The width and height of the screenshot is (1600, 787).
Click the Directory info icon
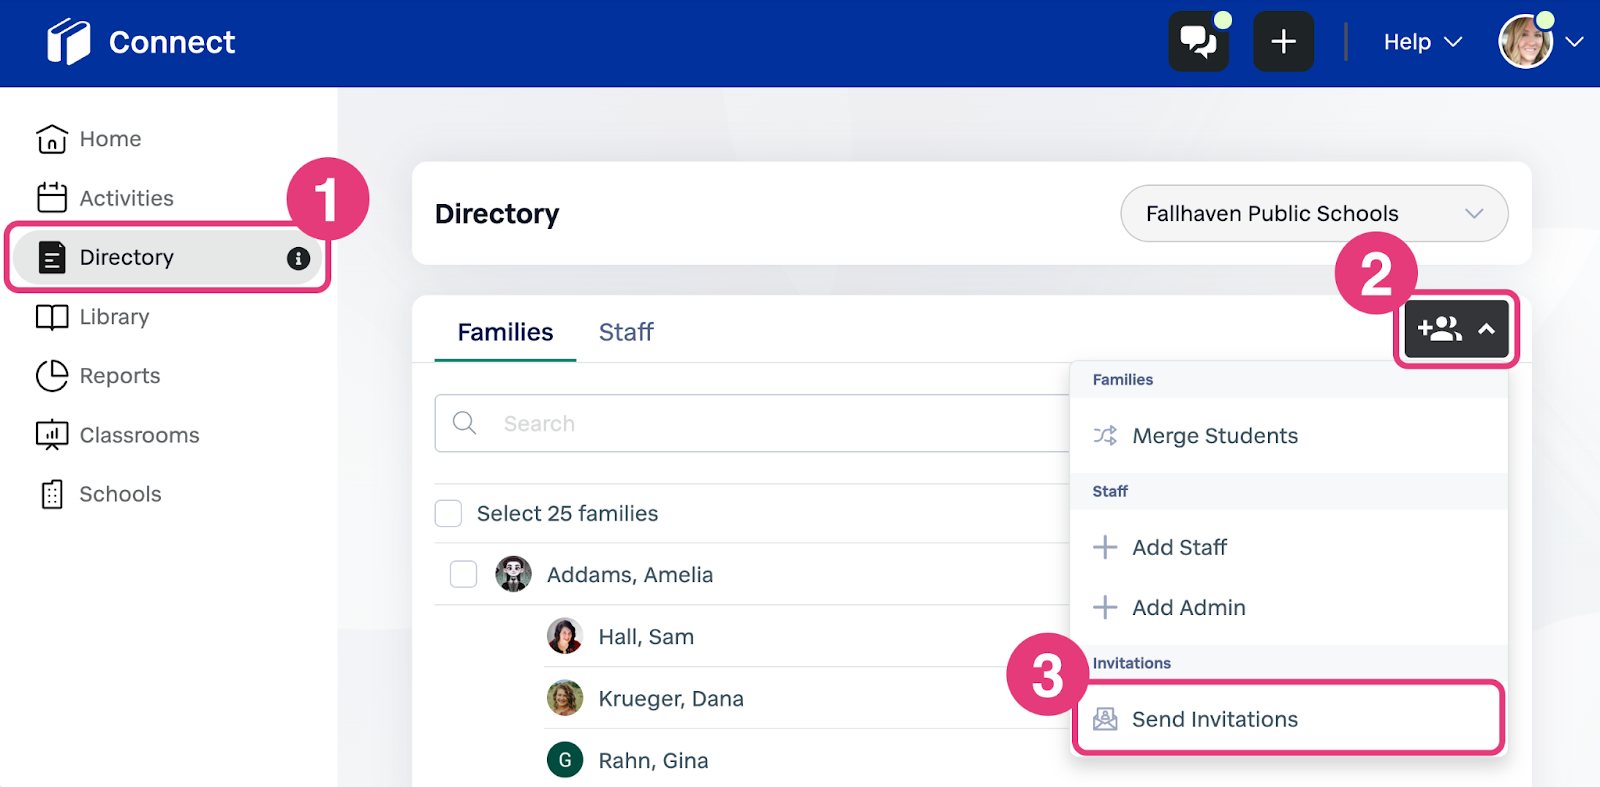(x=298, y=258)
